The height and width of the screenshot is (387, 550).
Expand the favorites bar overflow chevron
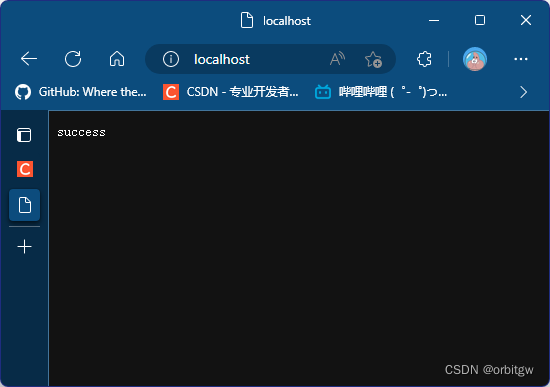pyautogui.click(x=523, y=92)
